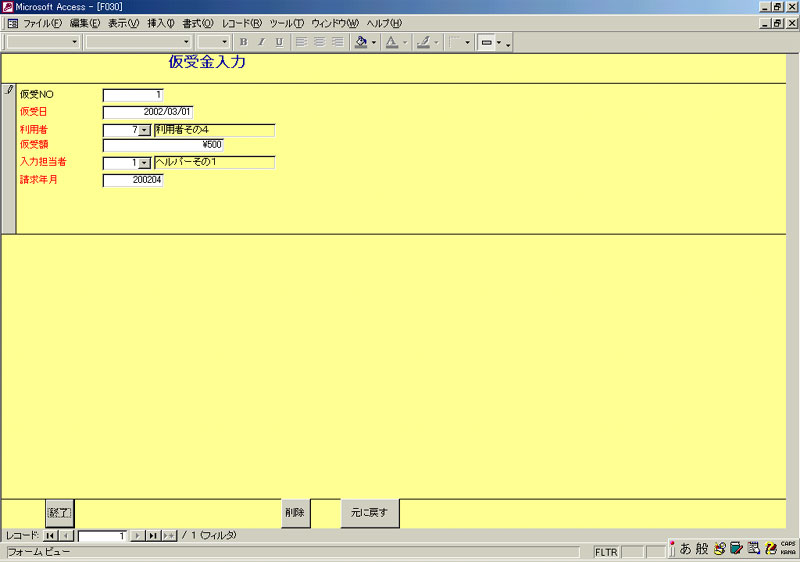This screenshot has height=562, width=800.
Task: Click the line/border color pen icon
Action: click(423, 42)
